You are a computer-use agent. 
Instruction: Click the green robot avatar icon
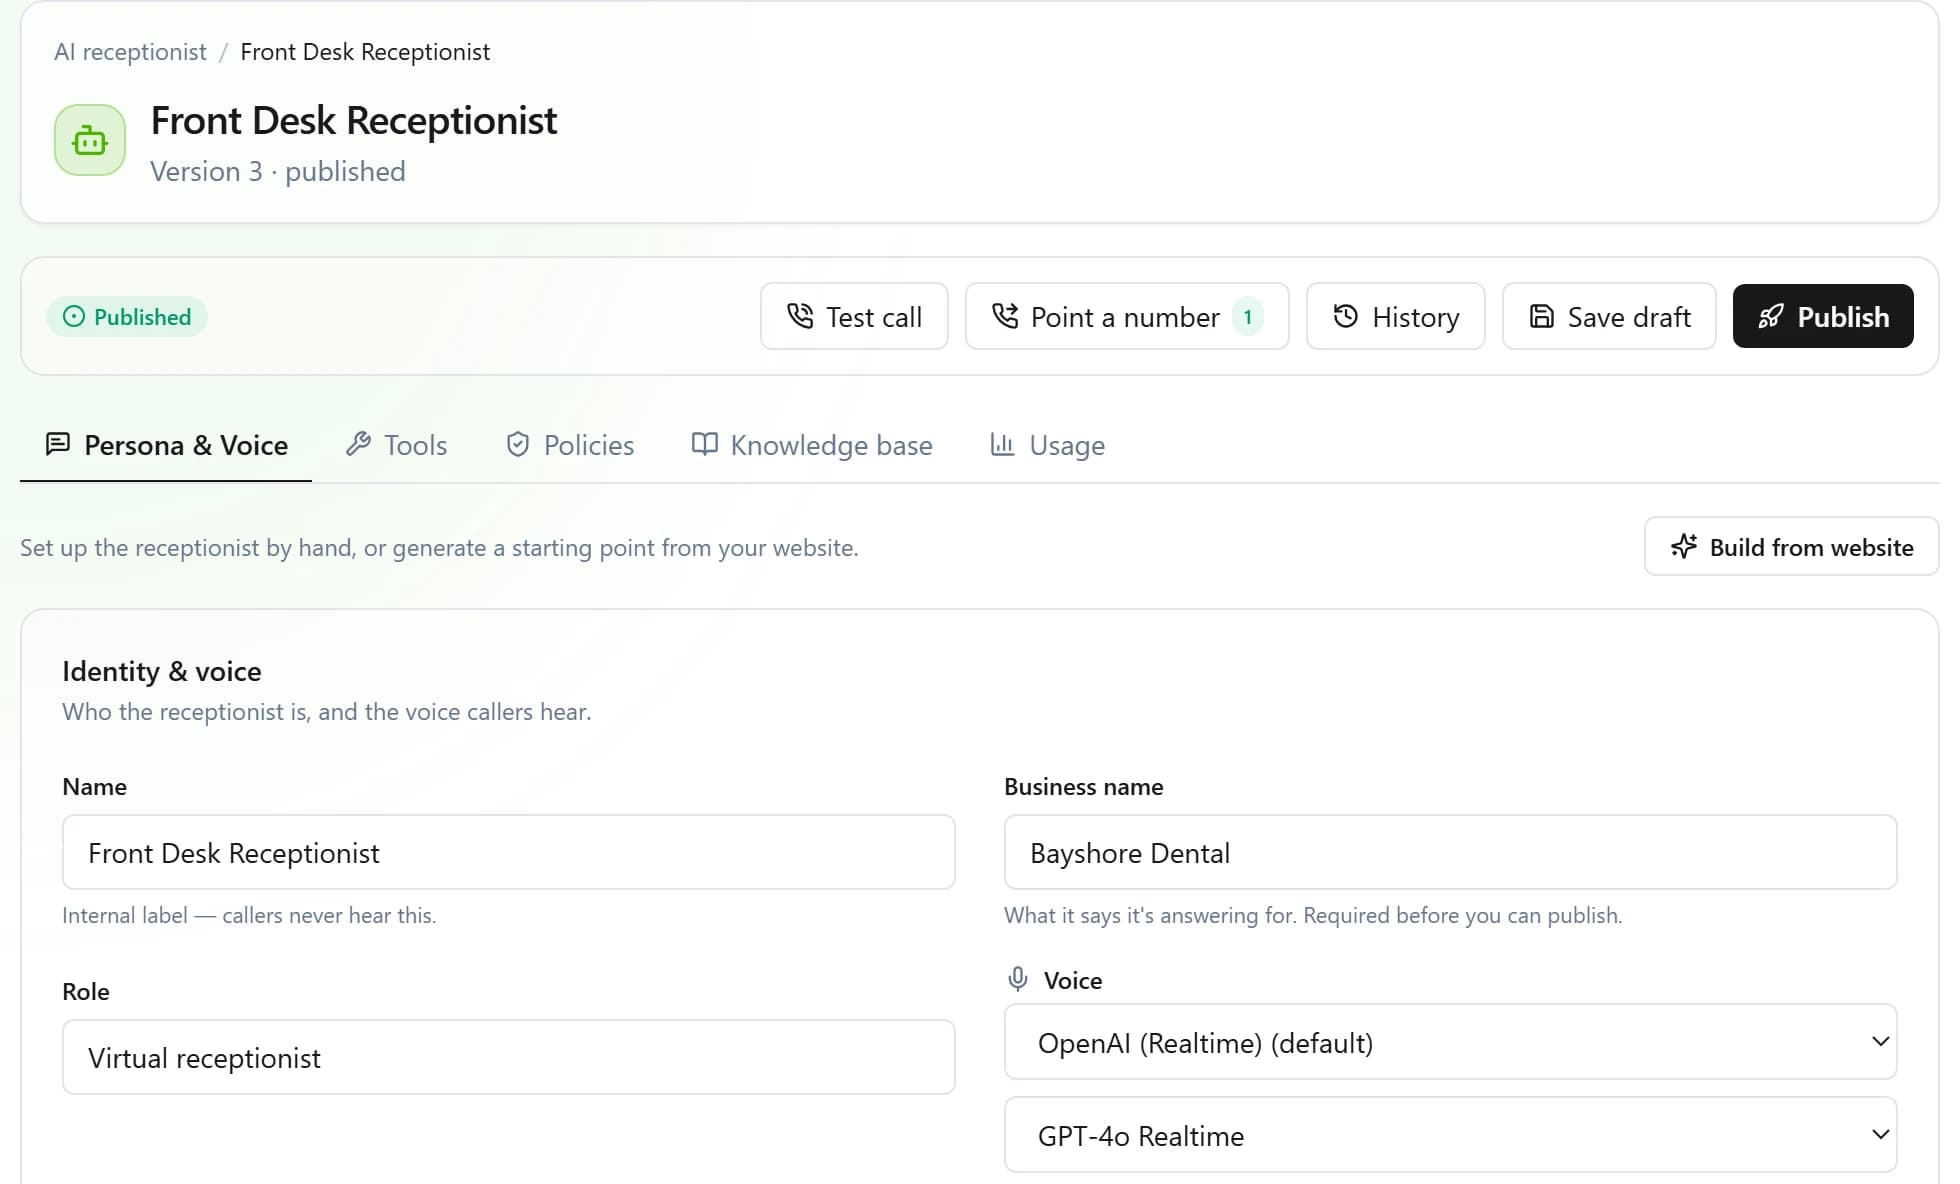pyautogui.click(x=90, y=140)
